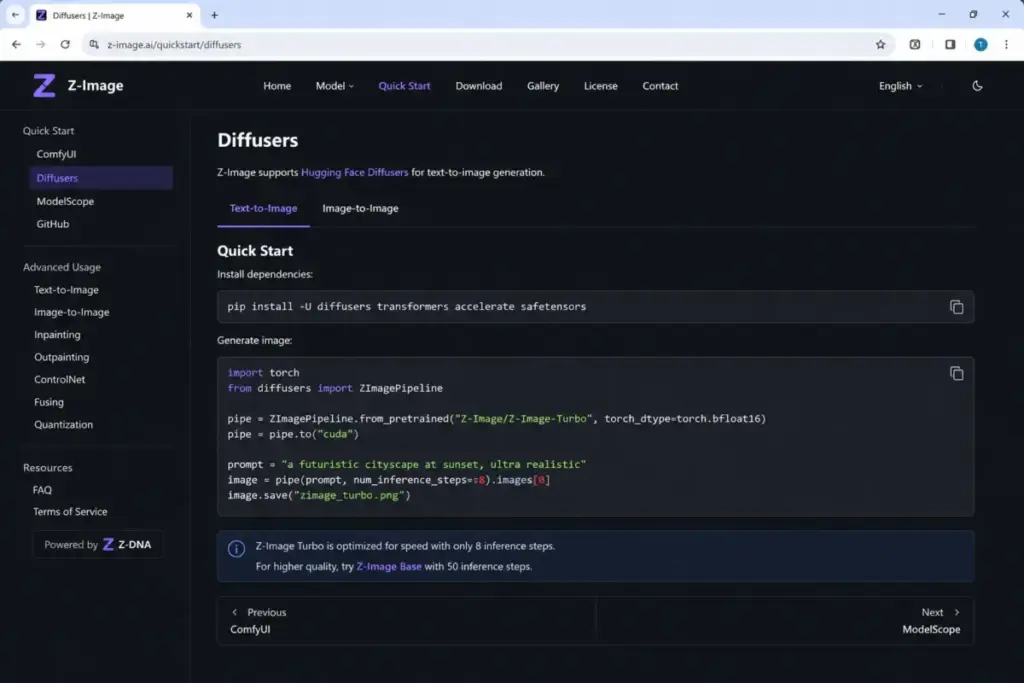Open Quick Start navigation item
This screenshot has width=1024, height=683.
pyautogui.click(x=404, y=86)
